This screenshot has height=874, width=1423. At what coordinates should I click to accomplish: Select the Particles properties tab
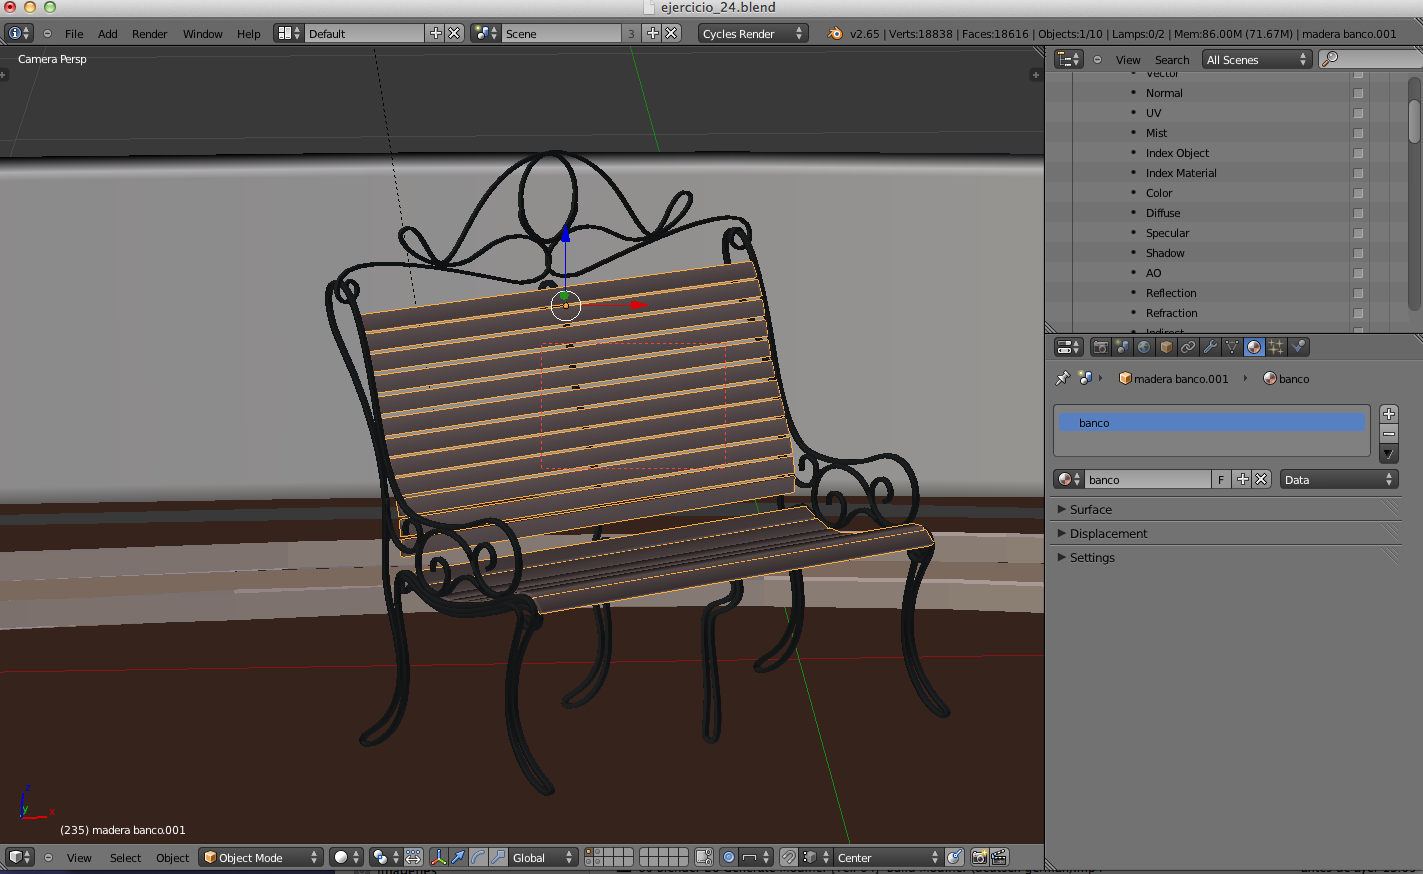click(x=1276, y=347)
